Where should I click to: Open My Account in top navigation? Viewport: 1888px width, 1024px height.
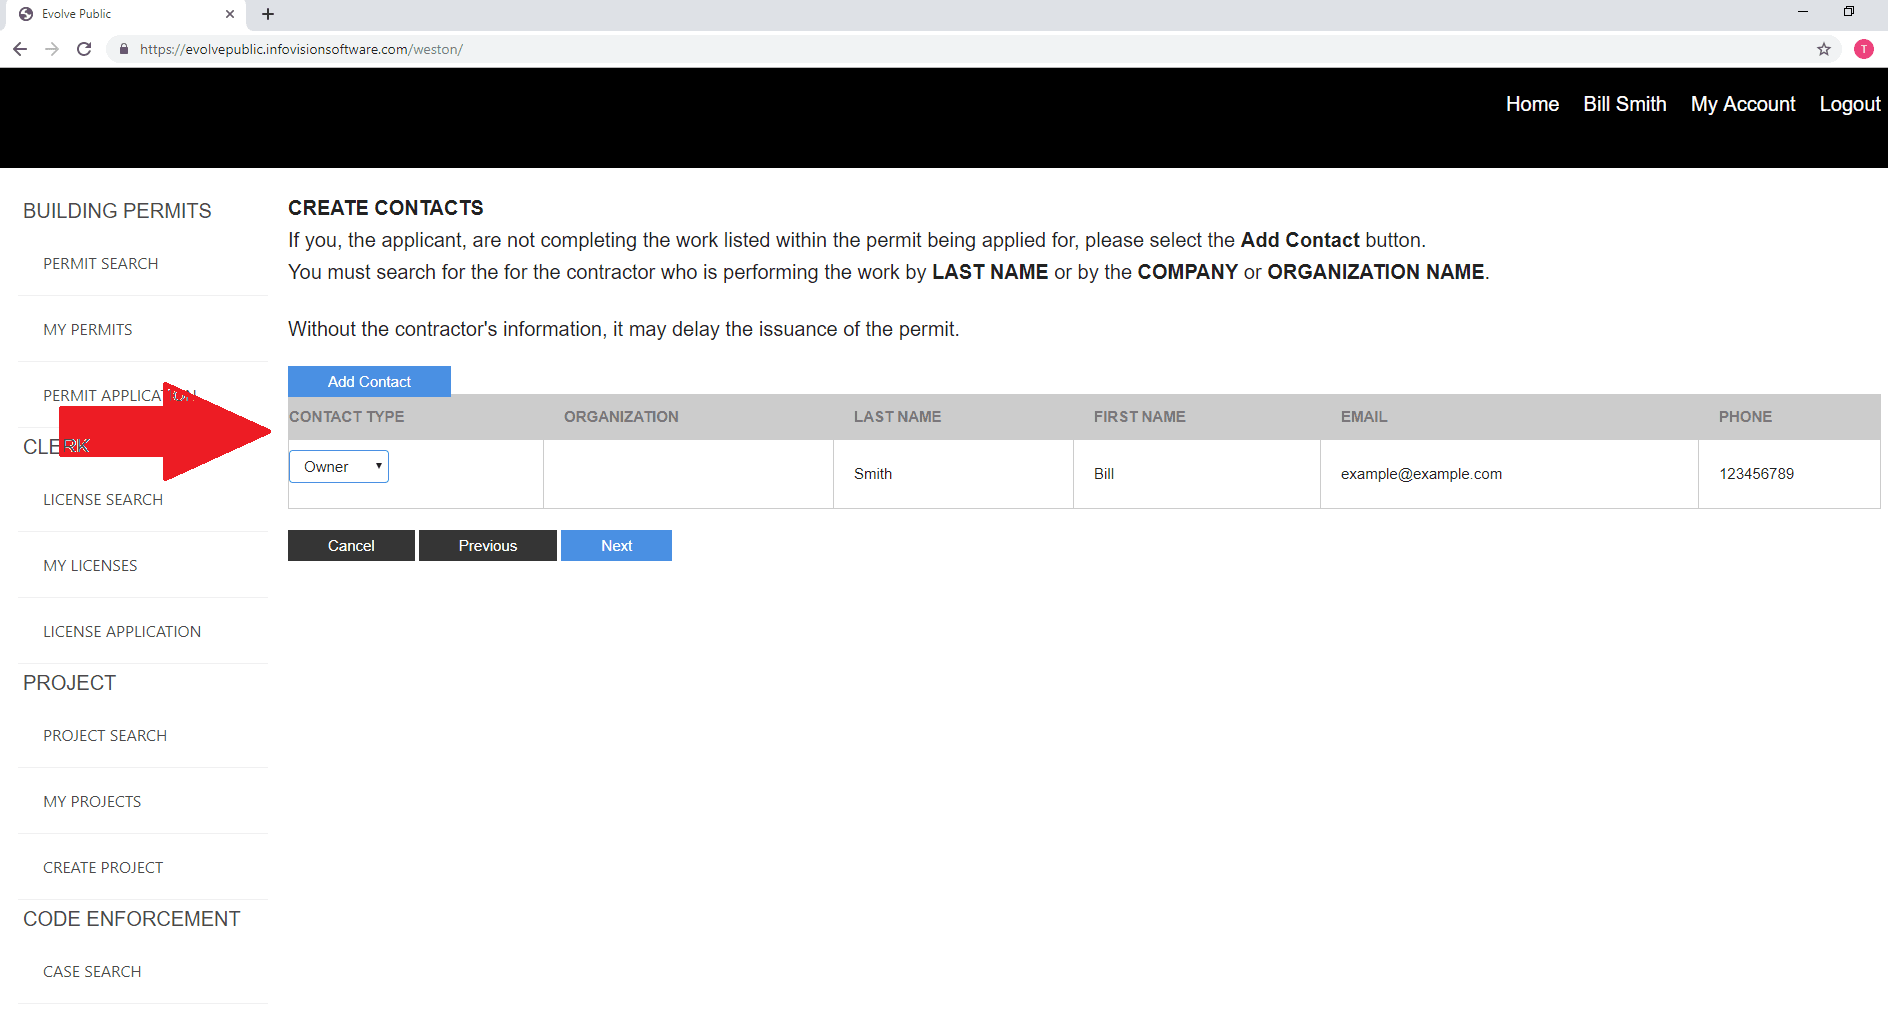(1742, 104)
